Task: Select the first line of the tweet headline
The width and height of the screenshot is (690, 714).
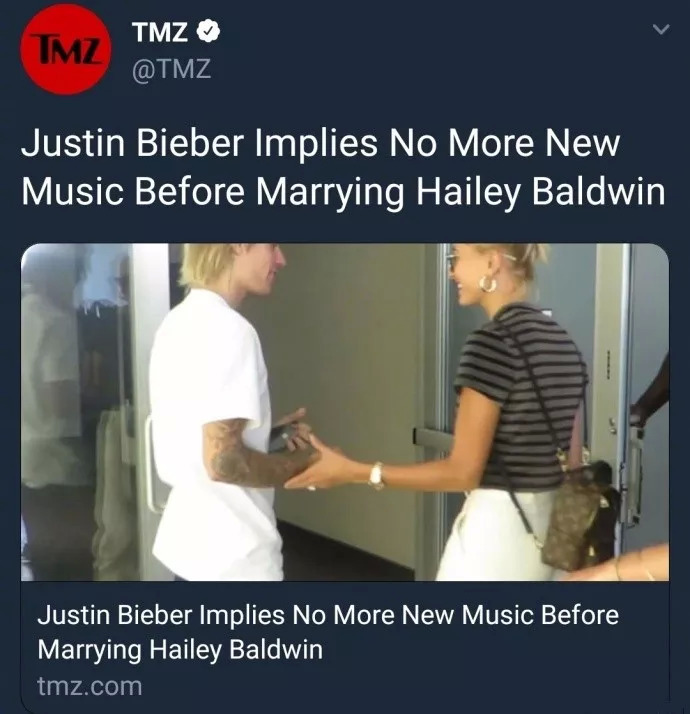Action: tap(321, 143)
